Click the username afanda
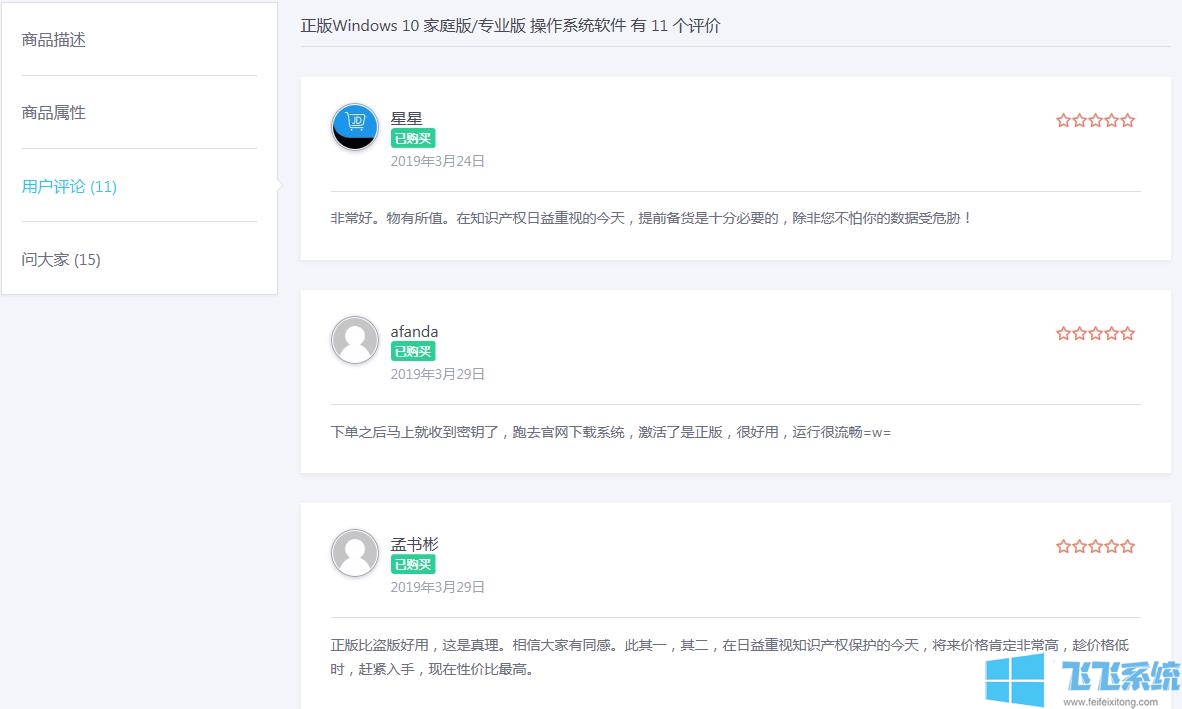The width and height of the screenshot is (1182, 709). (x=414, y=332)
